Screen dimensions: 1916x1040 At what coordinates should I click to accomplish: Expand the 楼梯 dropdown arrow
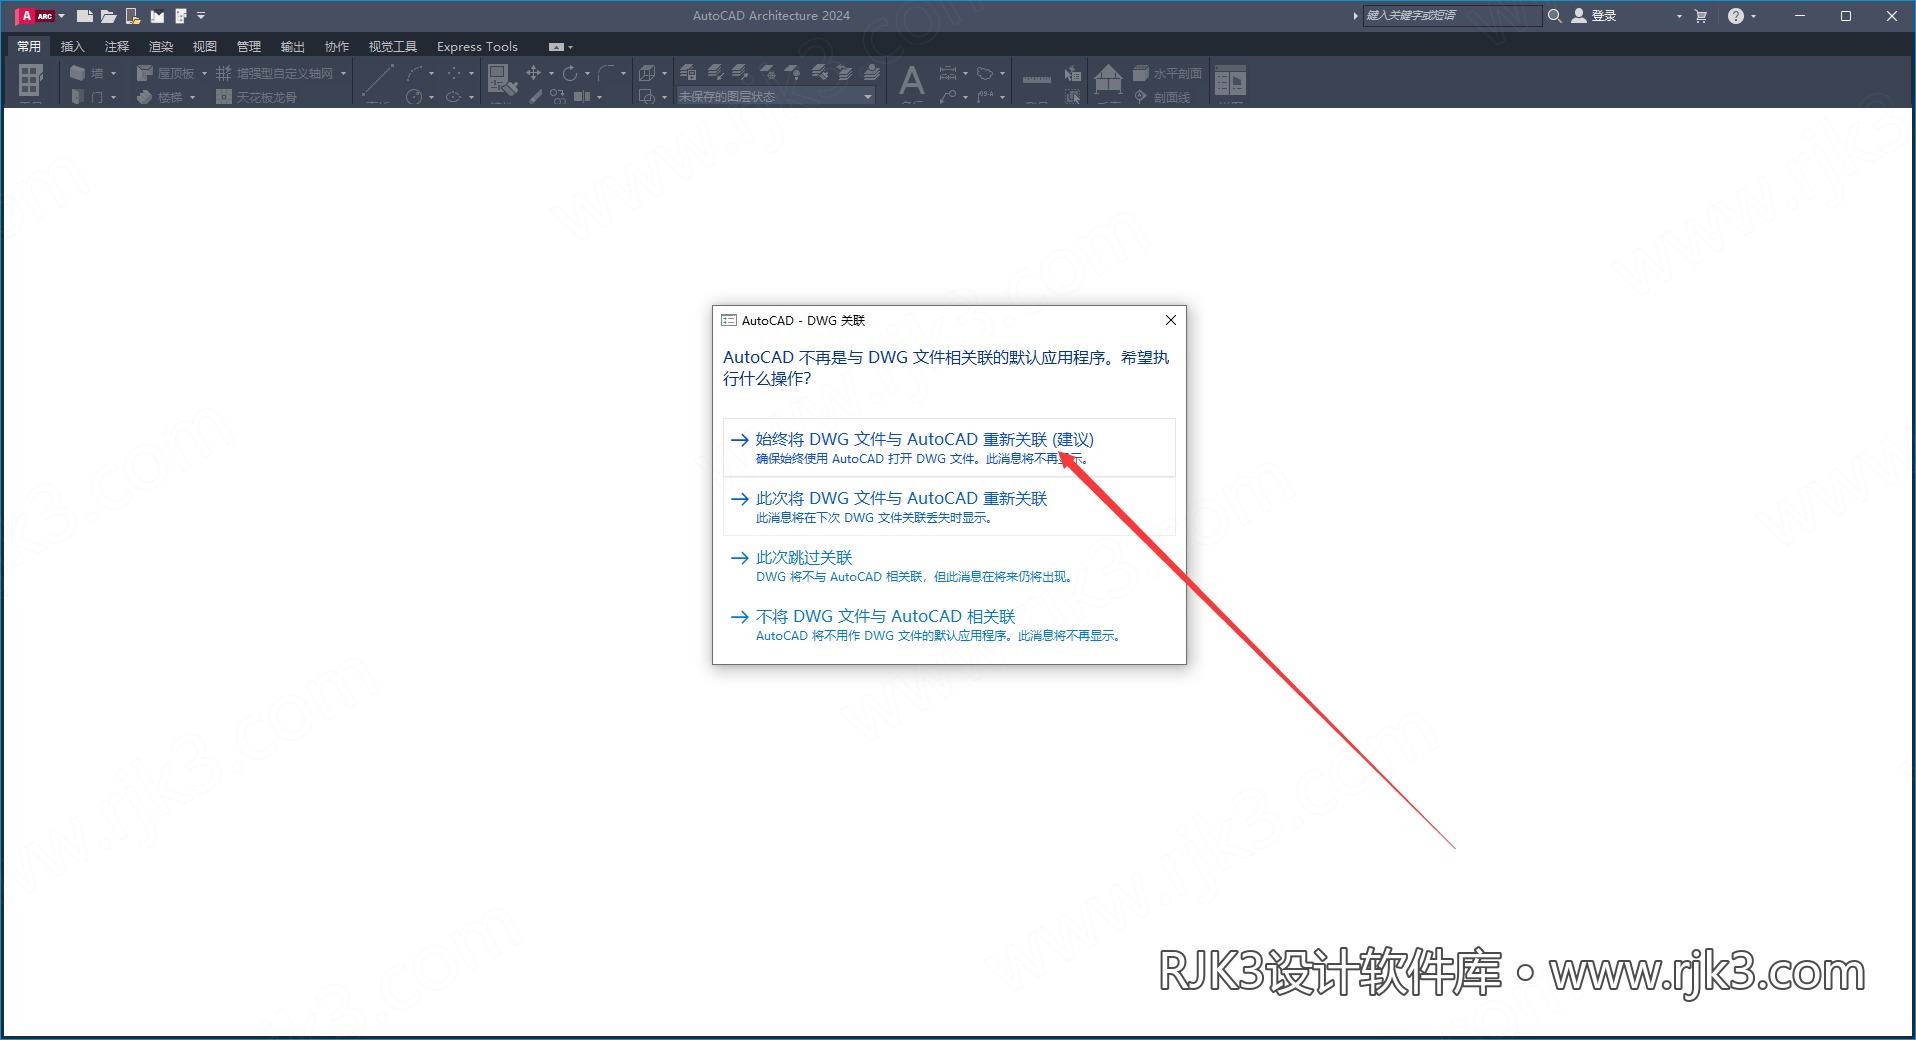pos(192,97)
